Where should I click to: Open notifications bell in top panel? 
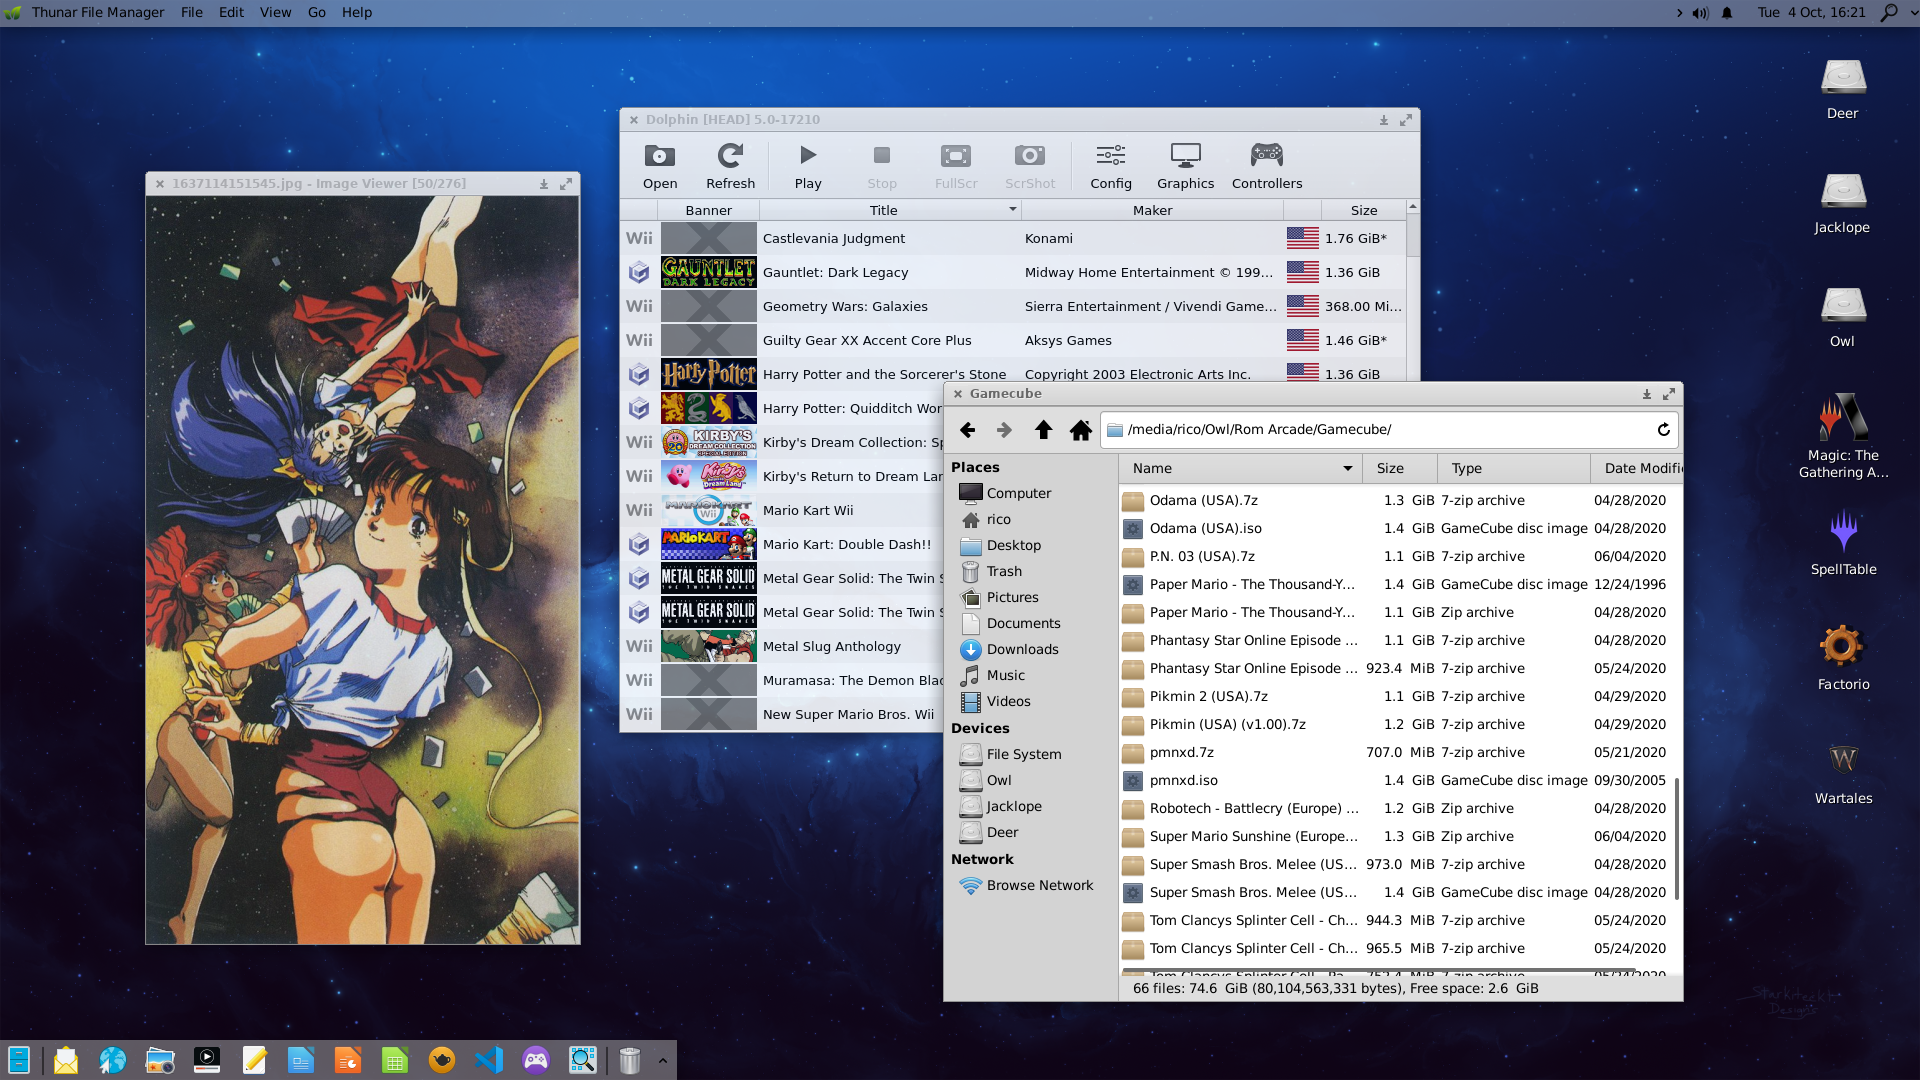1727,13
